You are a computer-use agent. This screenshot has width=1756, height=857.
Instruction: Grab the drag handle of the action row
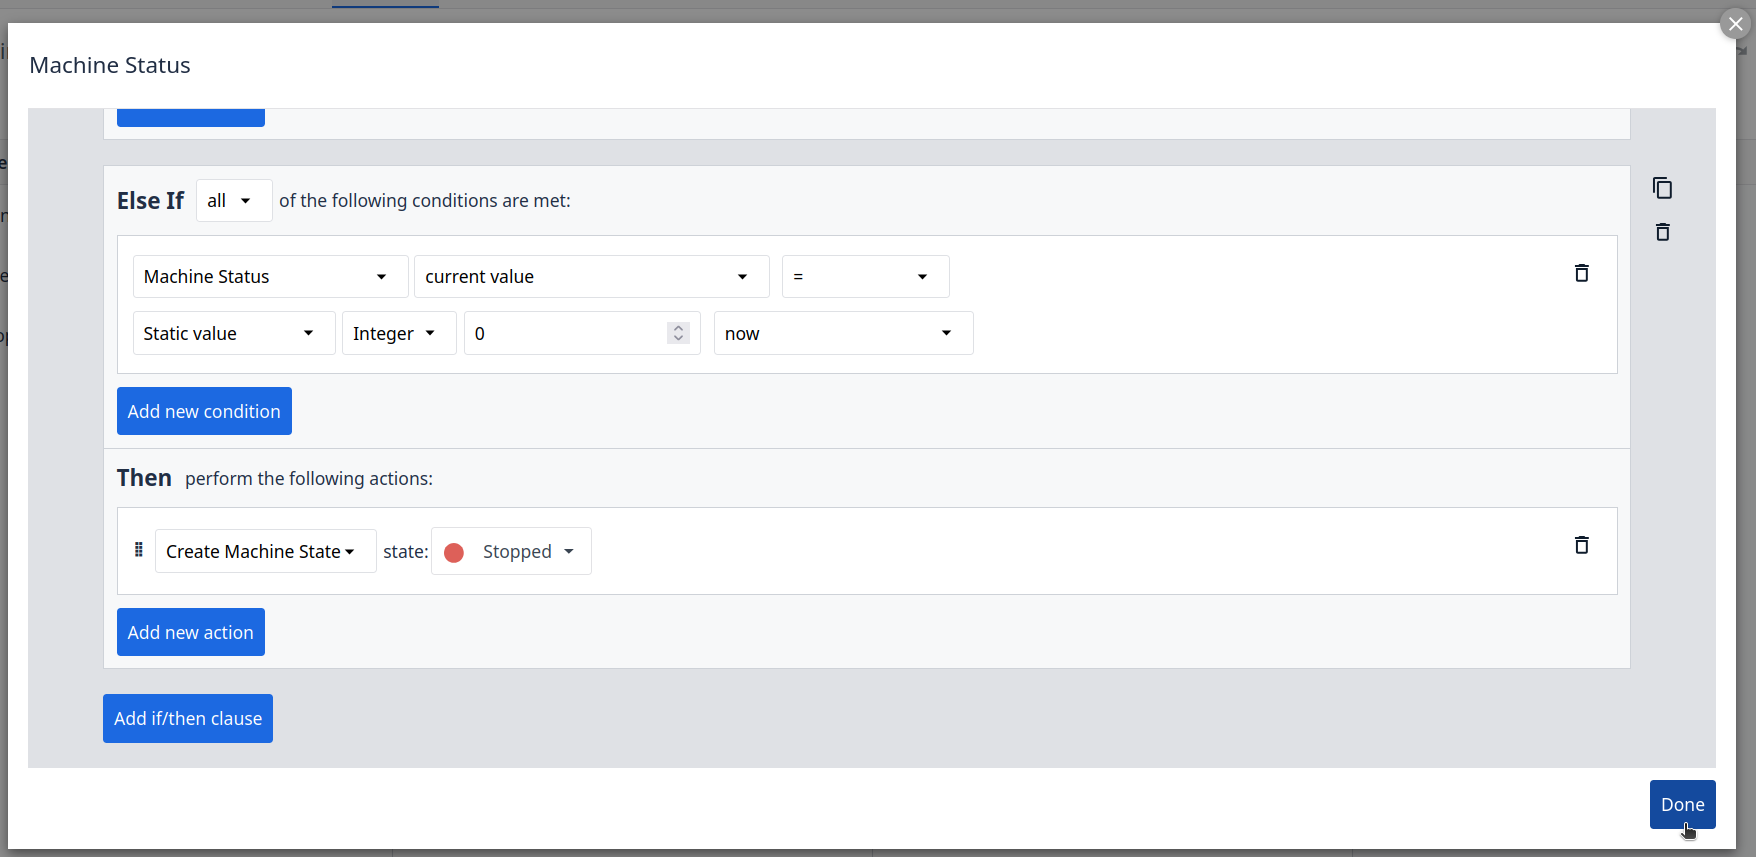click(139, 550)
